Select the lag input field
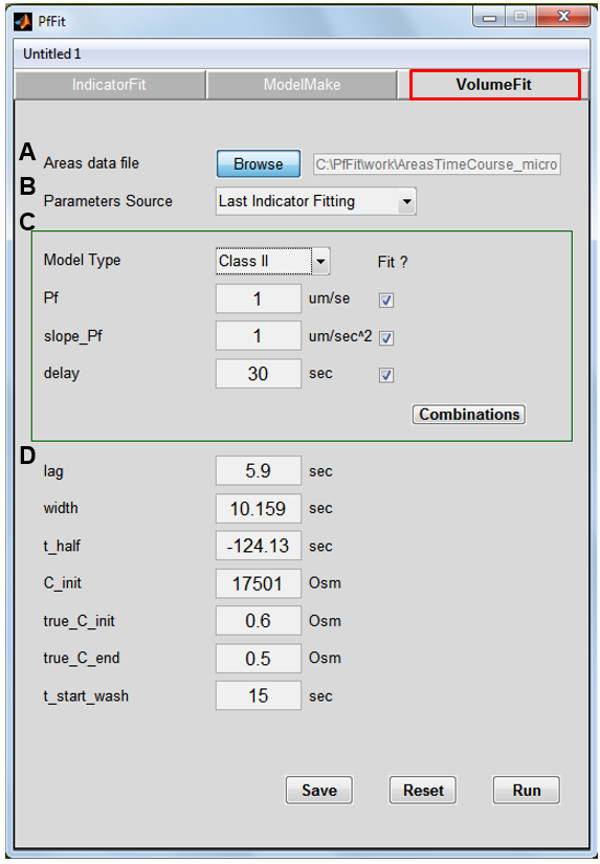 [258, 471]
